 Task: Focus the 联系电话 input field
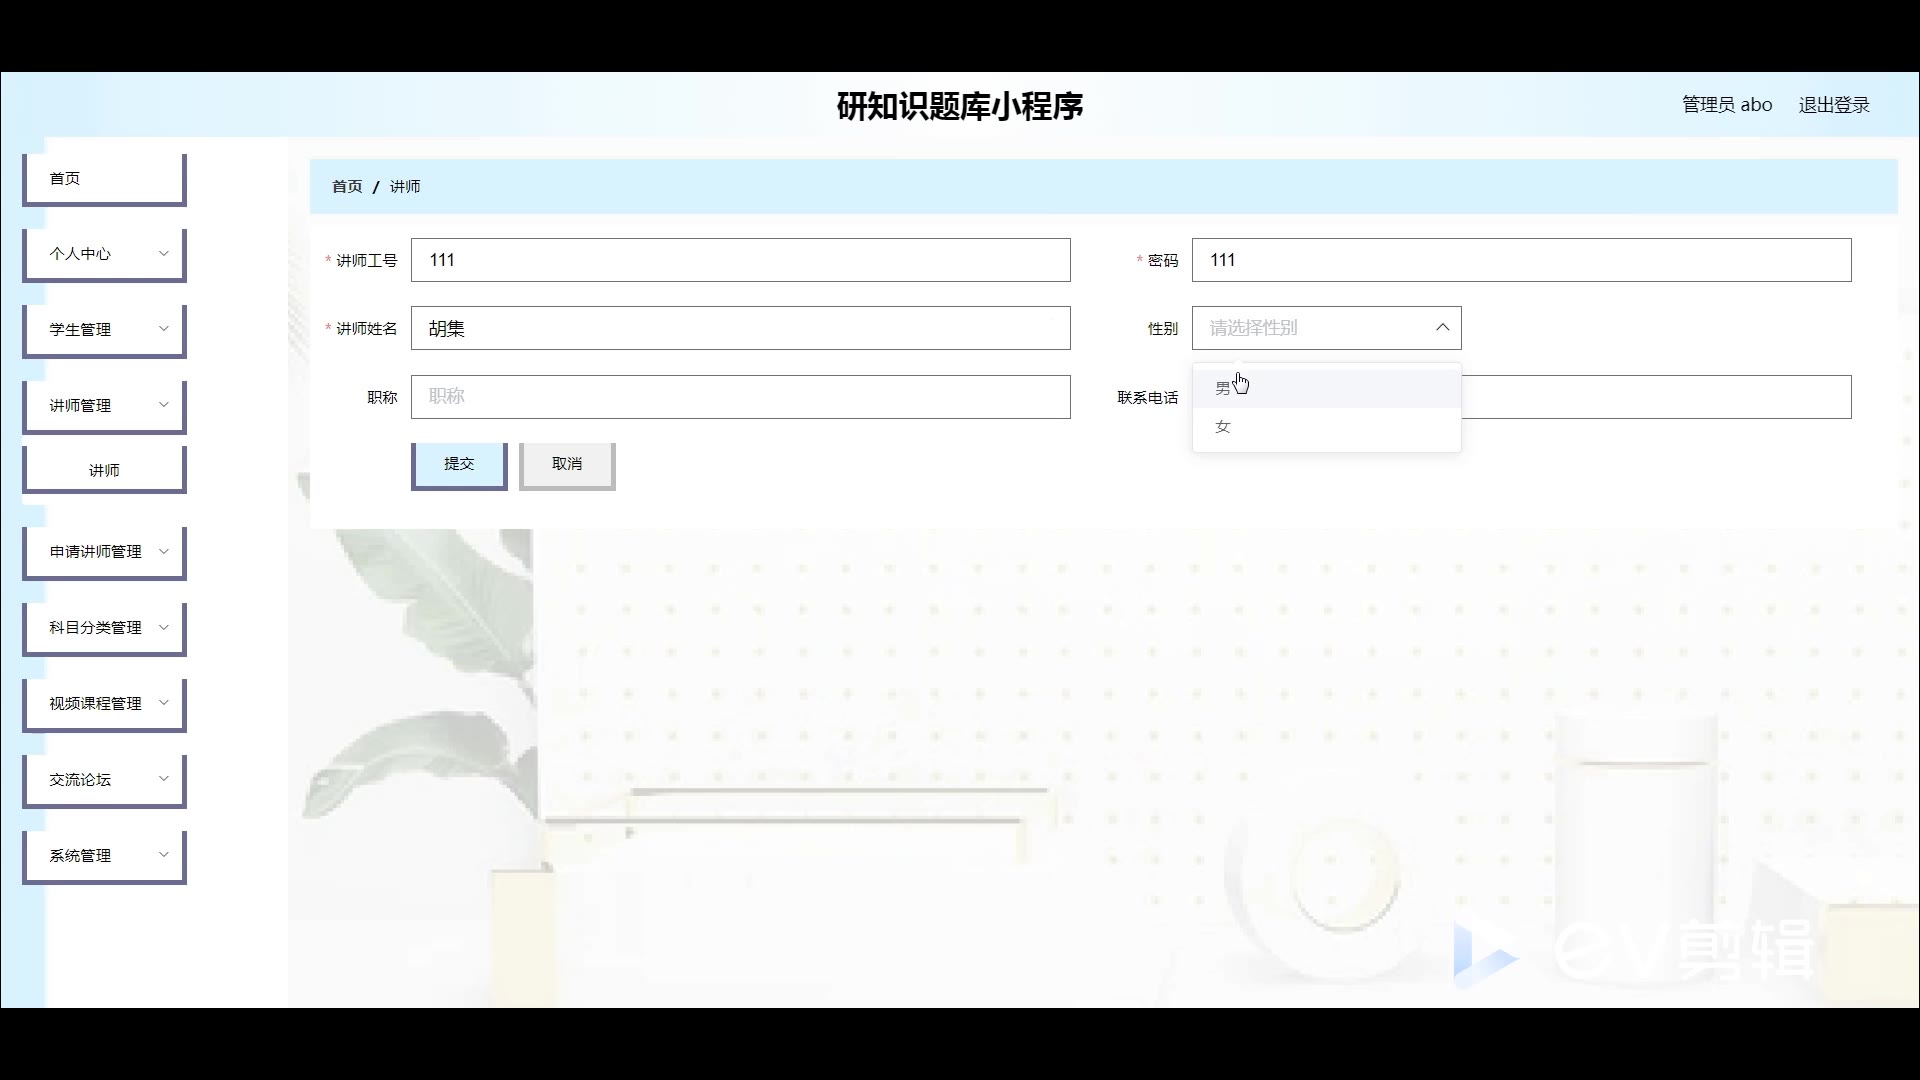coord(1656,397)
